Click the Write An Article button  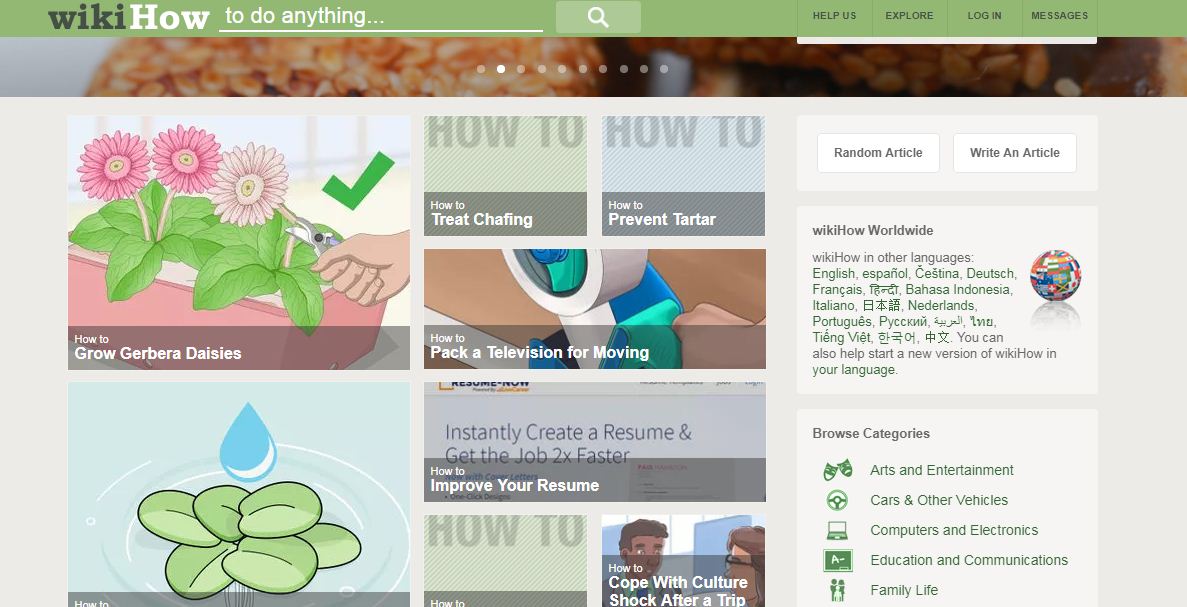click(1014, 153)
